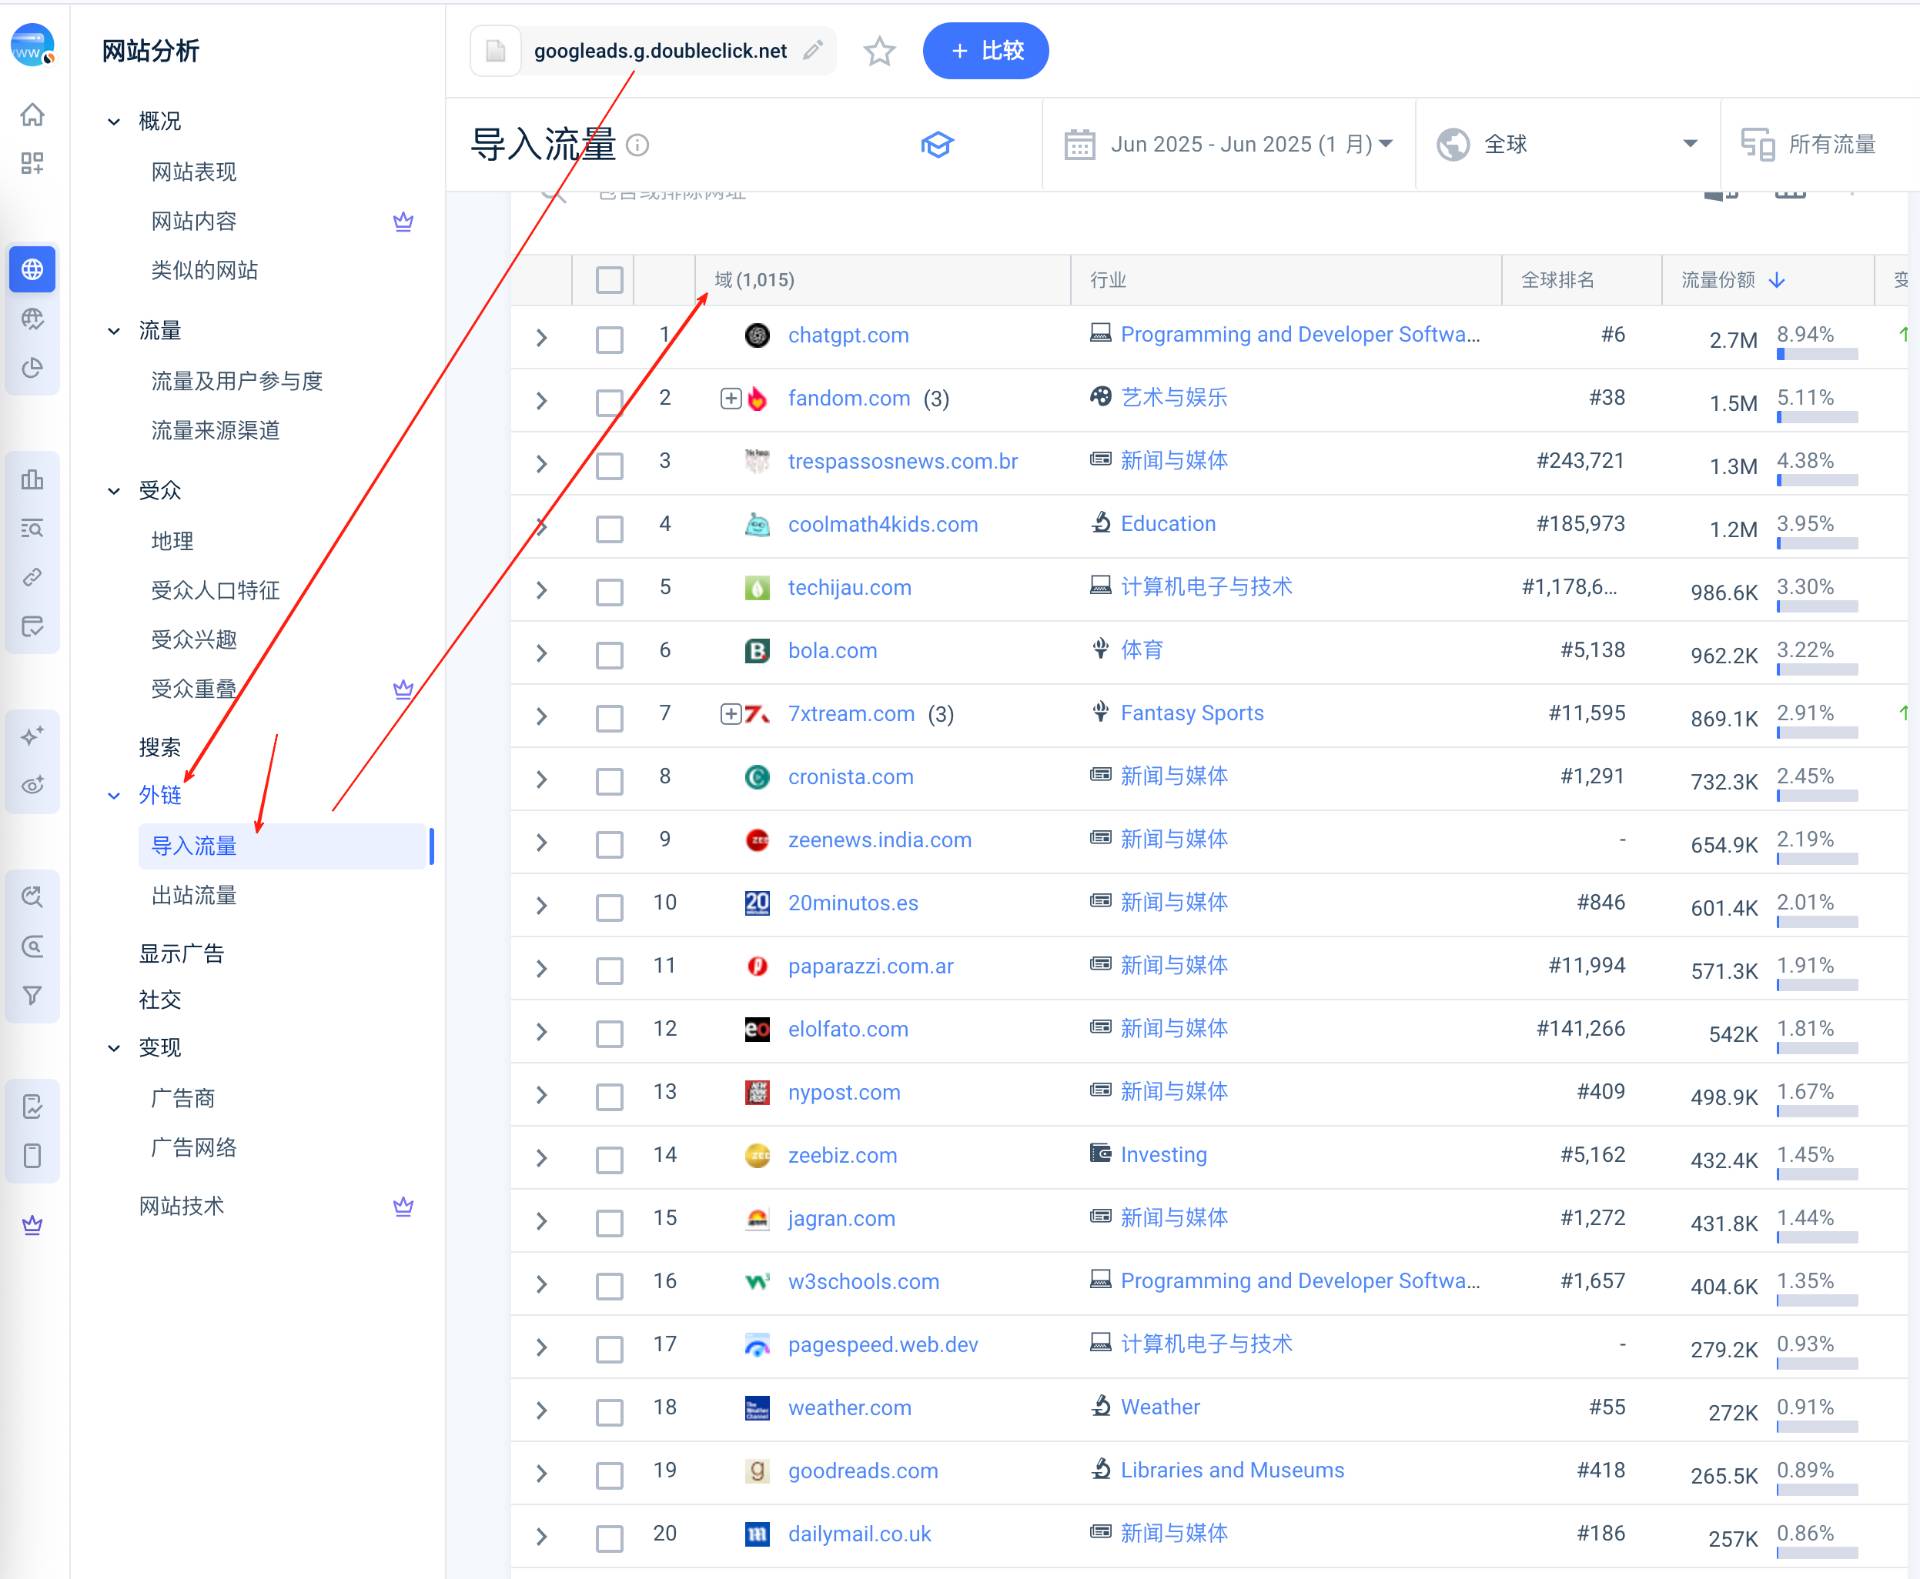Click the 全球排名 column header
The height and width of the screenshot is (1579, 1920).
tap(1557, 280)
